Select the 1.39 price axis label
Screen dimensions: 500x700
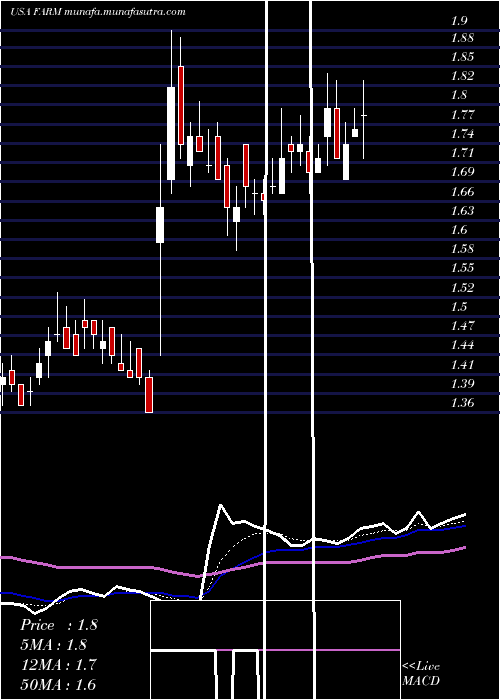click(x=462, y=383)
